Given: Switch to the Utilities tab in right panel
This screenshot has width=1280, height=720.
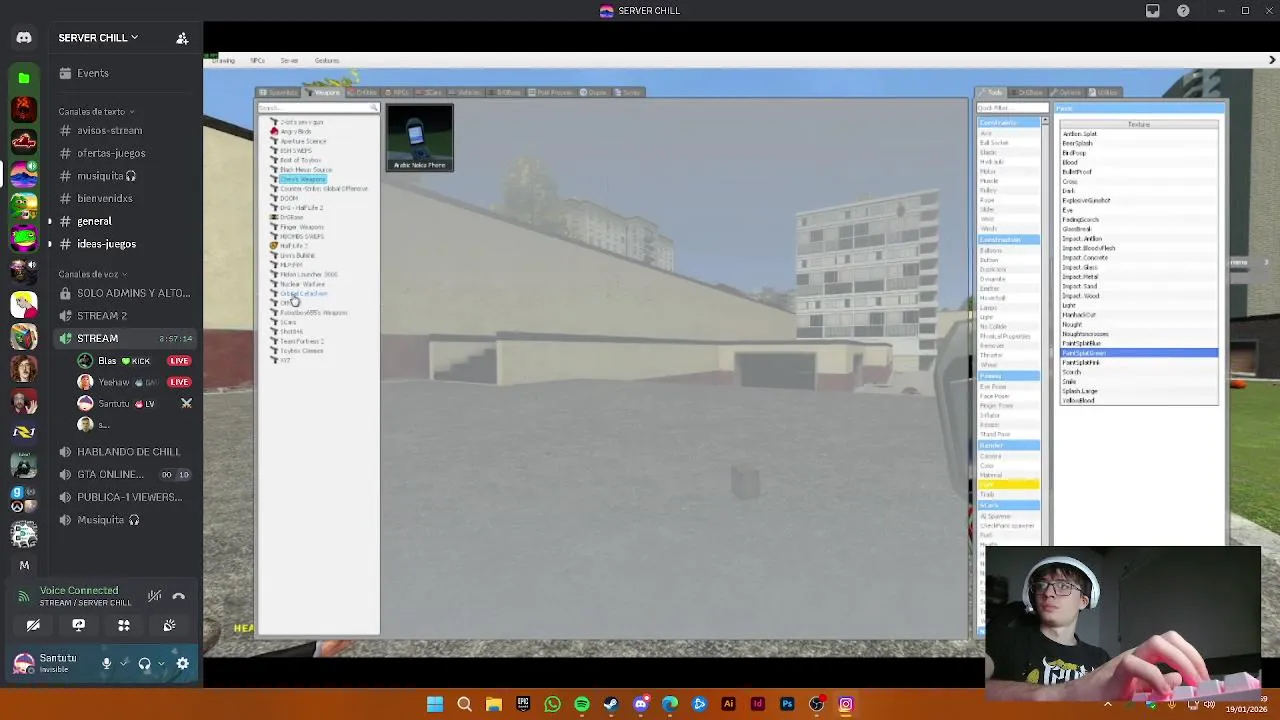Looking at the screenshot, I should pos(1104,93).
